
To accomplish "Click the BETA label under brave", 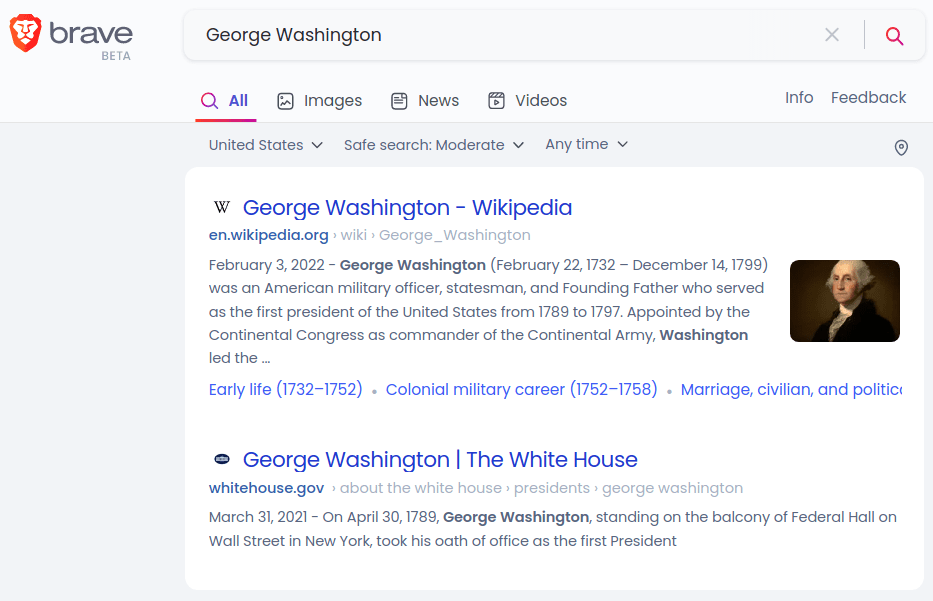I will pos(115,56).
